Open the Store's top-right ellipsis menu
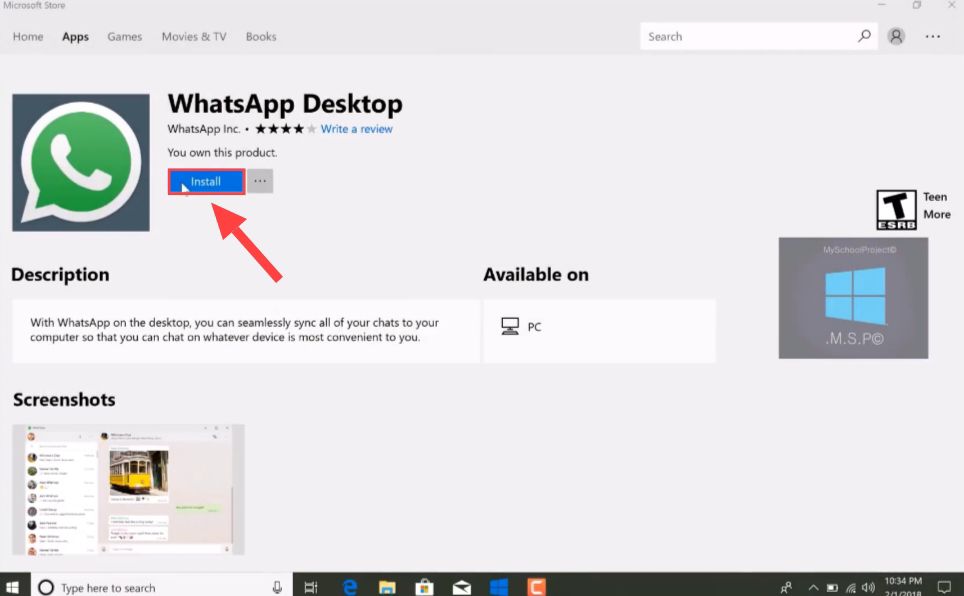Image resolution: width=964 pixels, height=596 pixels. (933, 36)
